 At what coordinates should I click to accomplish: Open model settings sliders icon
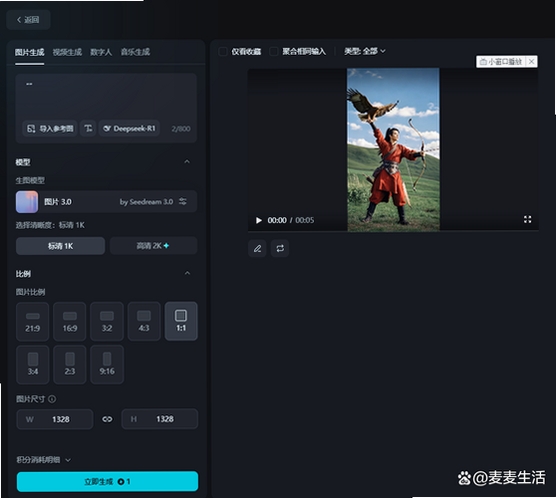[x=183, y=201]
